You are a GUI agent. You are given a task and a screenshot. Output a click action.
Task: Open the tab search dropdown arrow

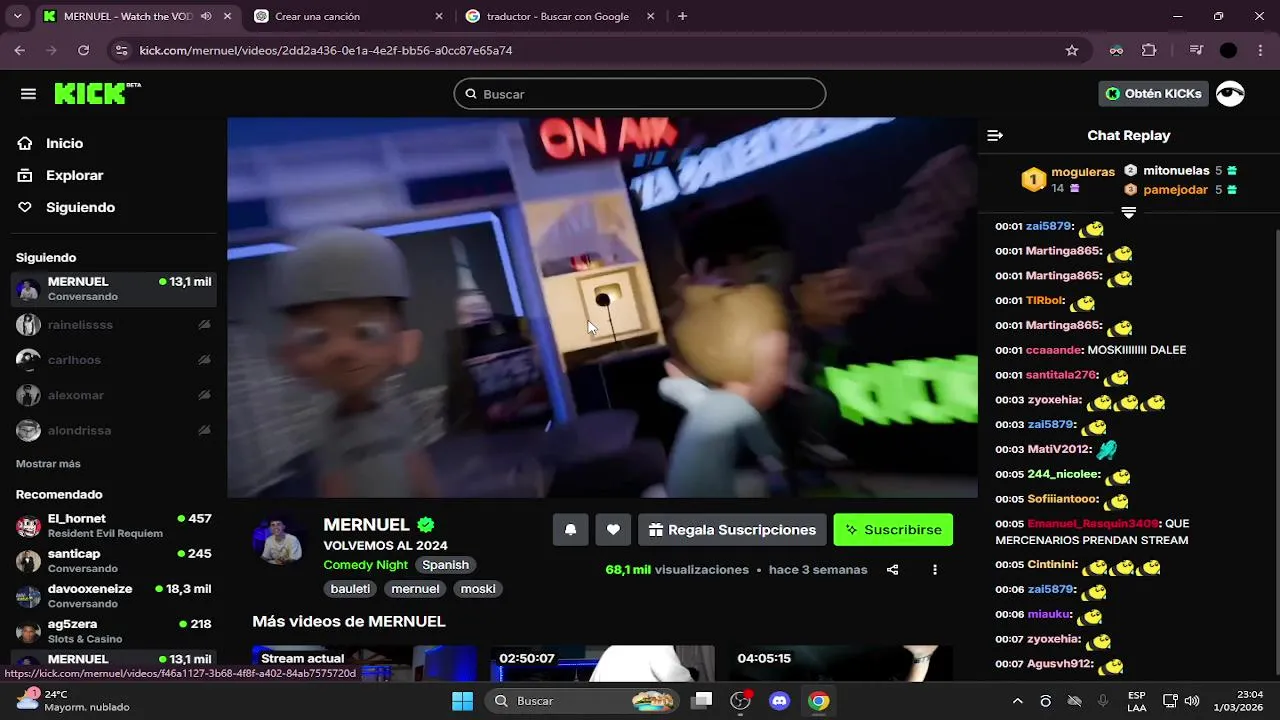17,16
